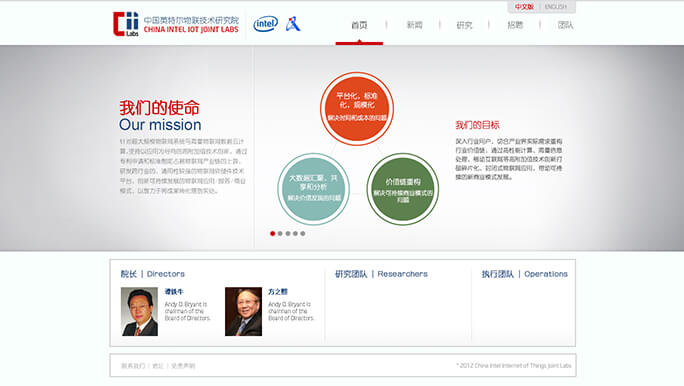Click the Cii Labs logo
684x386 pixels.
(126, 24)
